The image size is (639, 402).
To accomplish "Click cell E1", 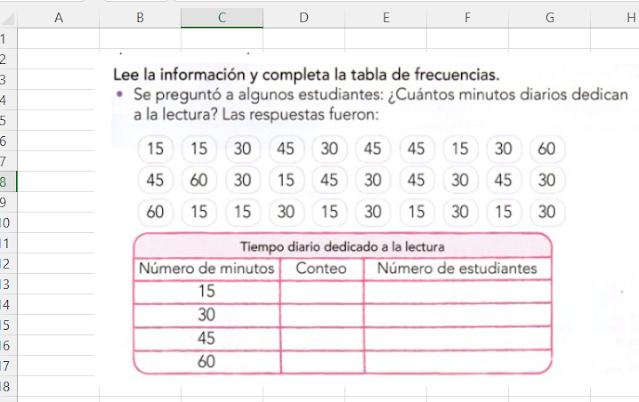I will pos(386,39).
